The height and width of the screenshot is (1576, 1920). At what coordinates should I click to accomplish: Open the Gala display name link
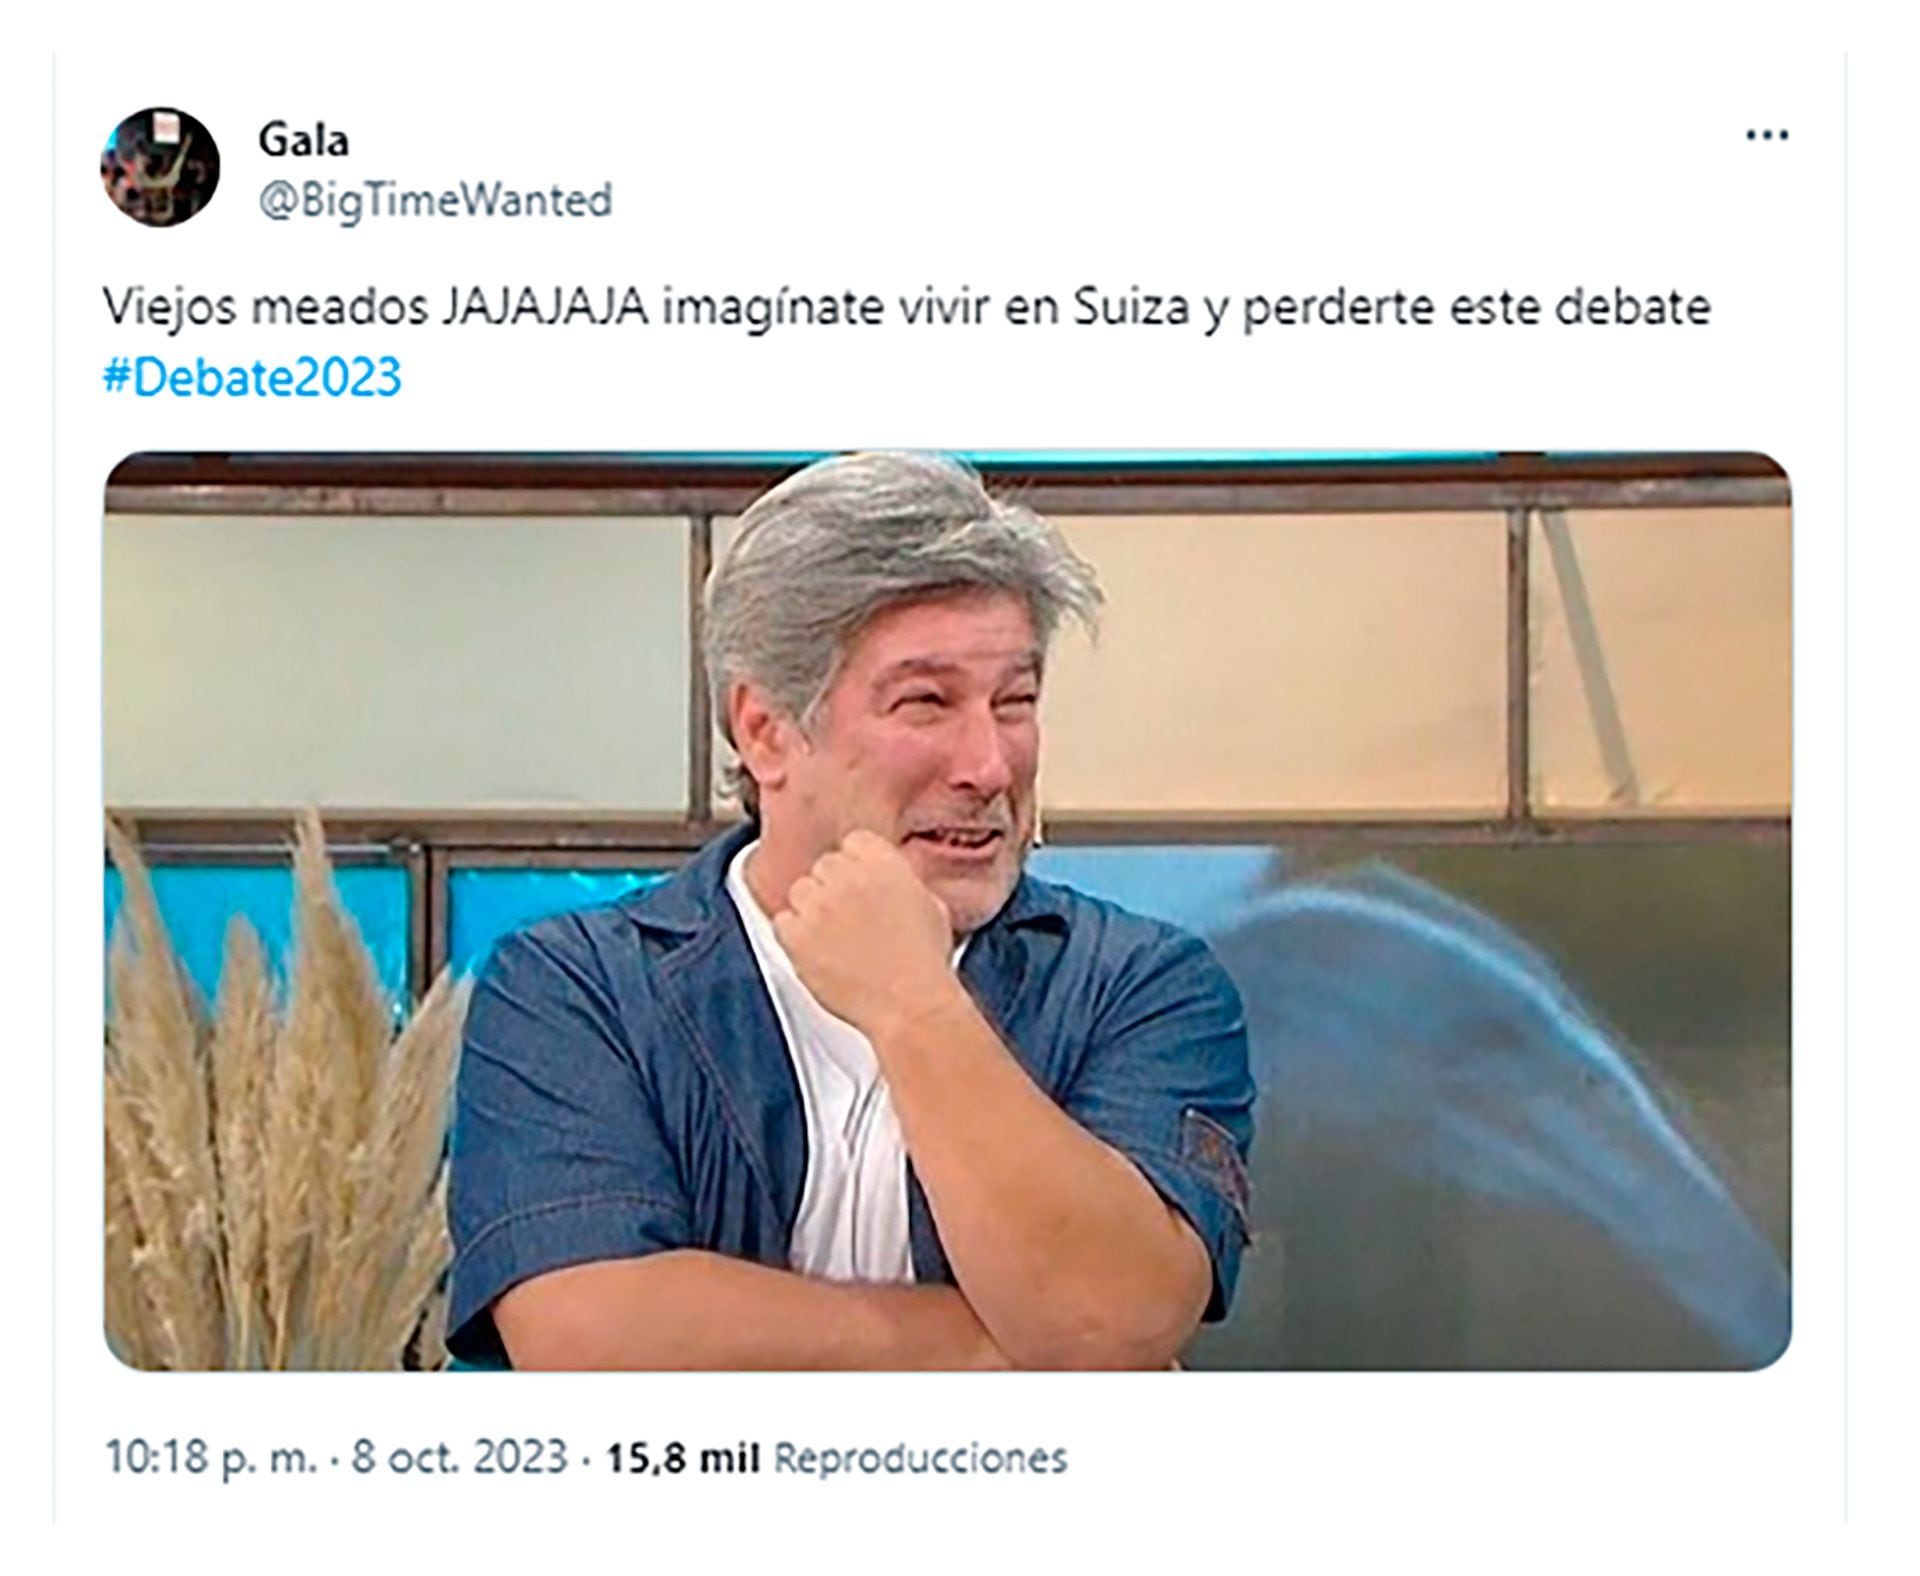(303, 140)
